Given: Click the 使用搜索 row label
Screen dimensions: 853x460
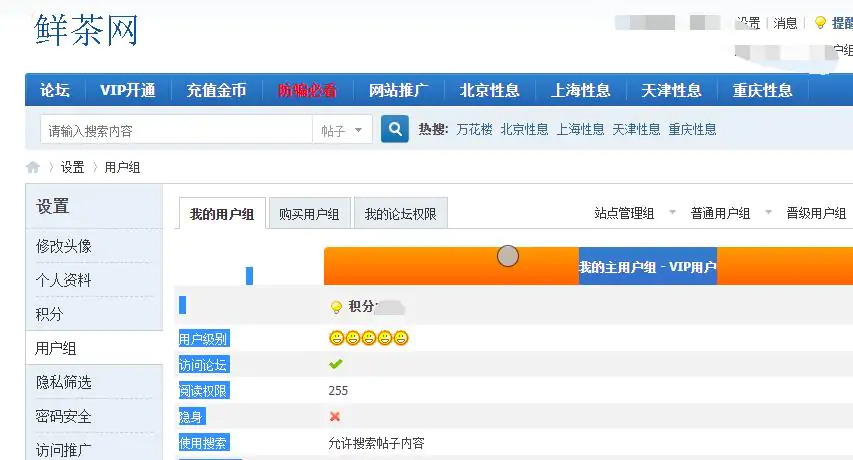Looking at the screenshot, I should (x=204, y=443).
